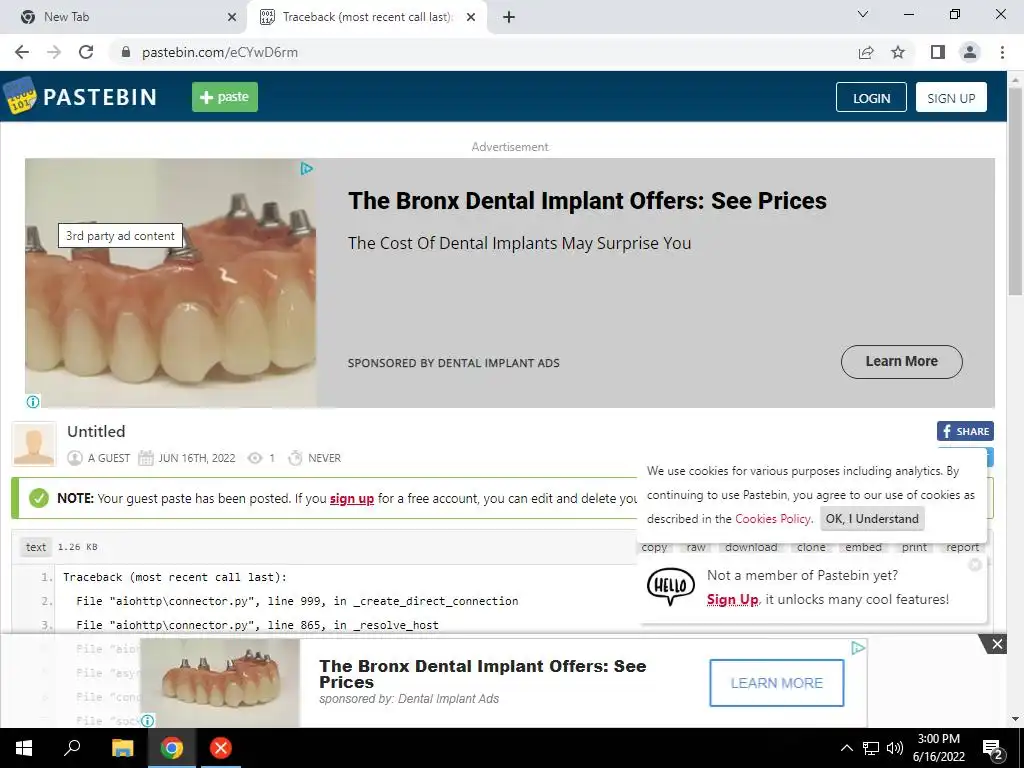The image size is (1024, 768).
Task: Open the LOGIN page
Action: (871, 98)
